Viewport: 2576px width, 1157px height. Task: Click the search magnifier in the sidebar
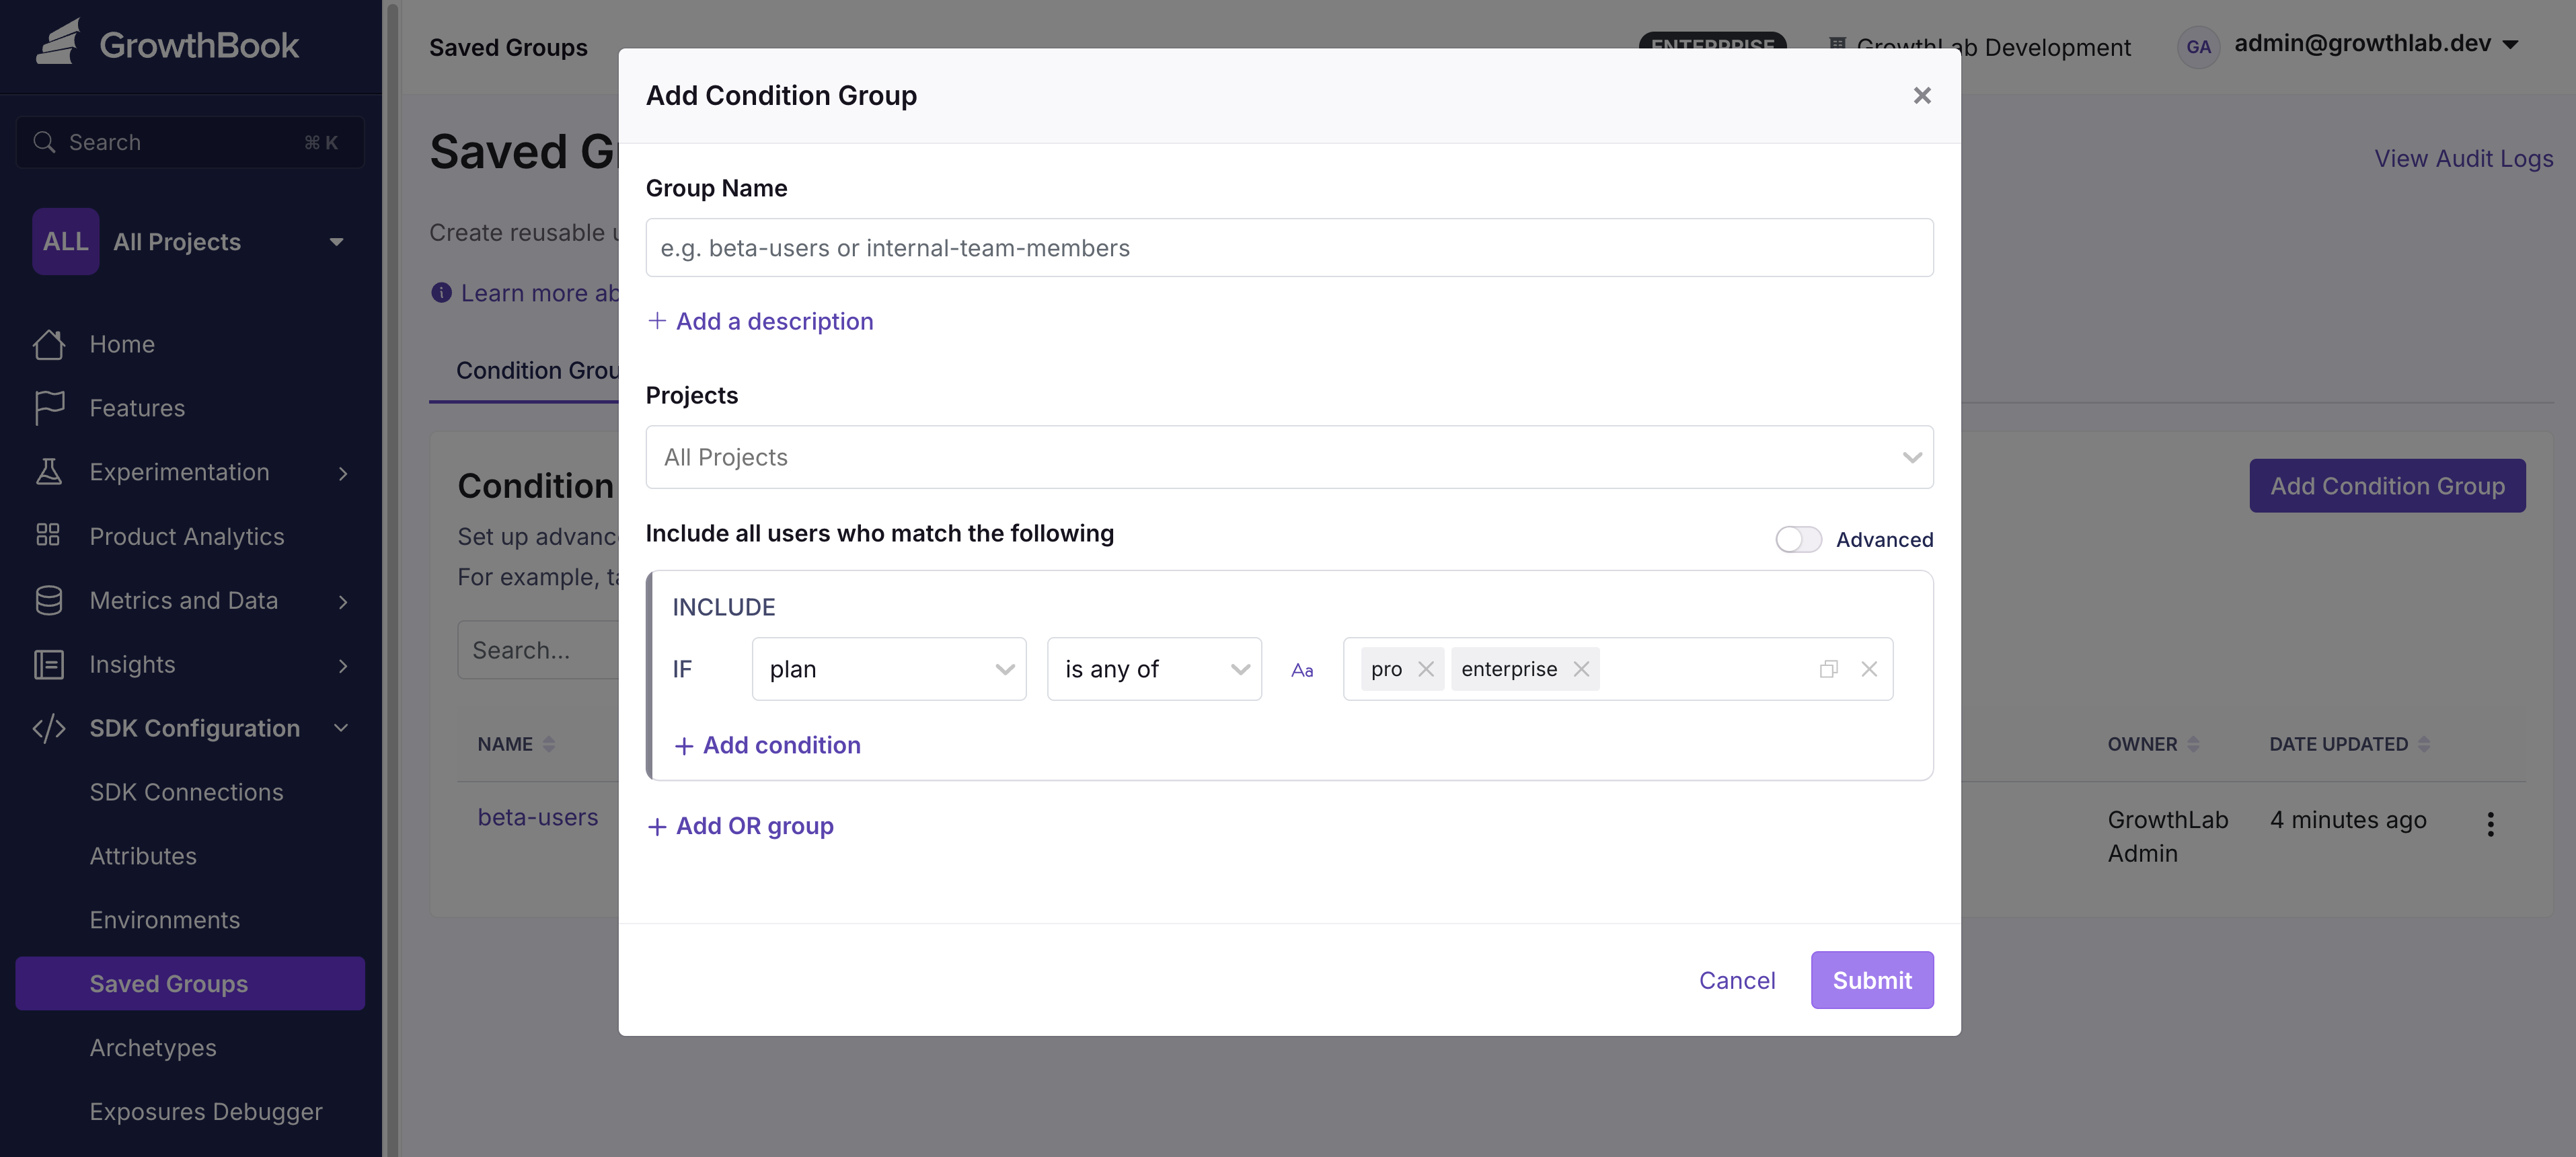coord(44,141)
